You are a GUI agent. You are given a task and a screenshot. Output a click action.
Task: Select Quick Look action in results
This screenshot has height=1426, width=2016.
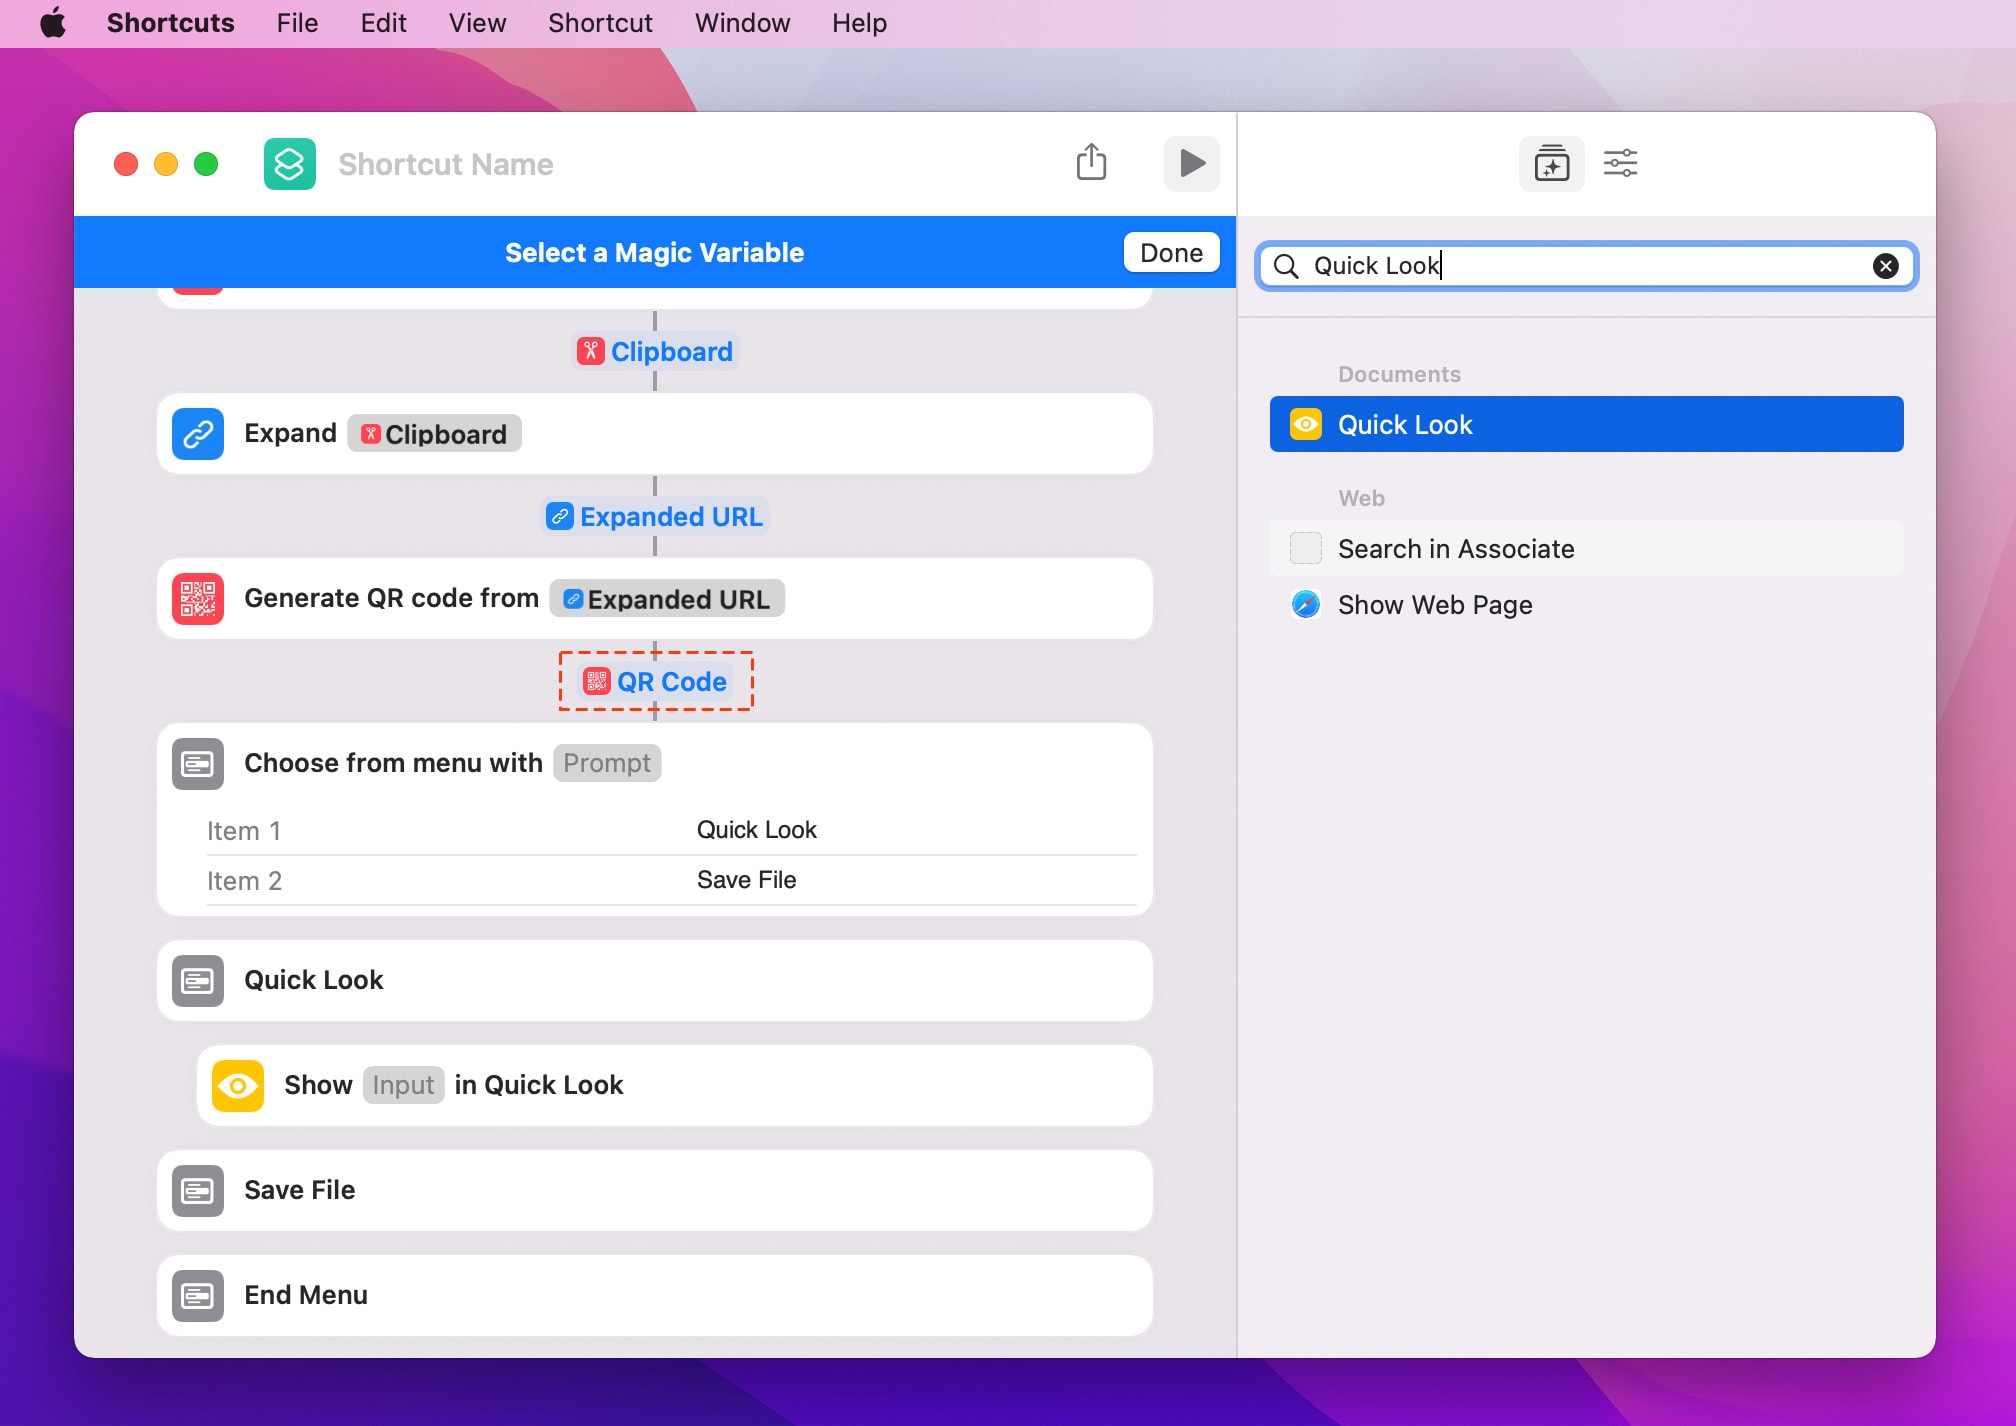[1585, 425]
